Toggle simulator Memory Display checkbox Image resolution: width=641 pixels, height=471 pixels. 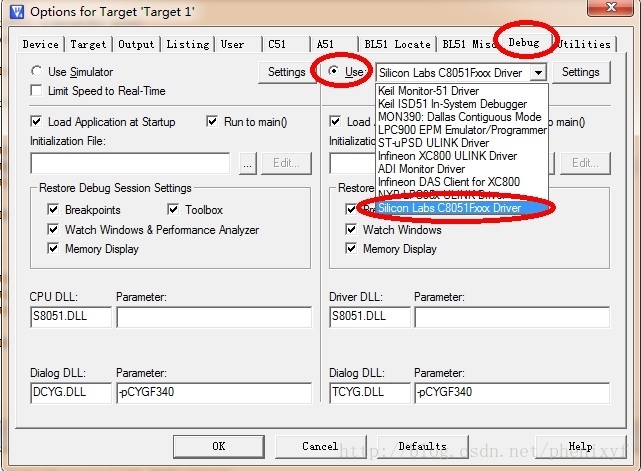point(53,248)
